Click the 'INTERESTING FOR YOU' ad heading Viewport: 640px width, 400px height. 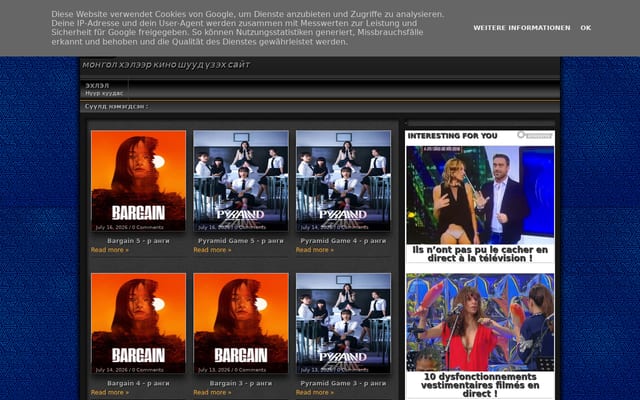(x=452, y=136)
